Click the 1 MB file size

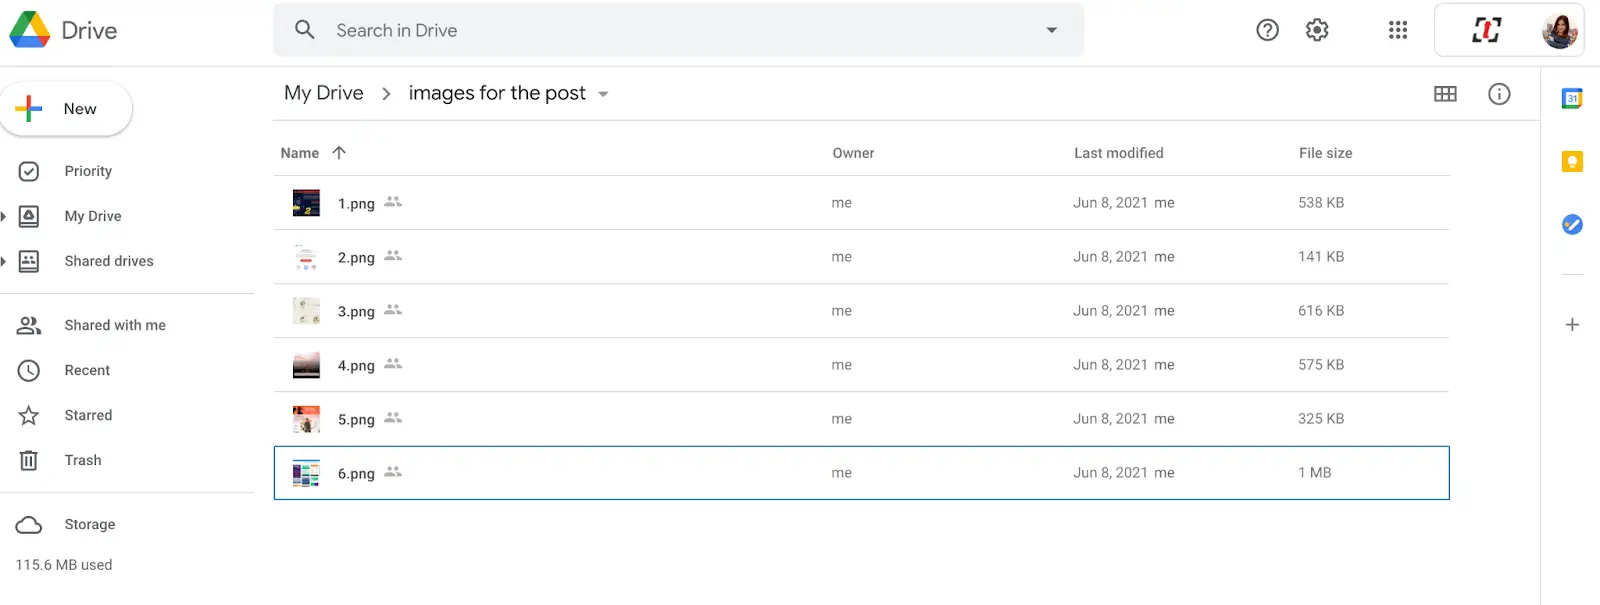click(x=1315, y=472)
